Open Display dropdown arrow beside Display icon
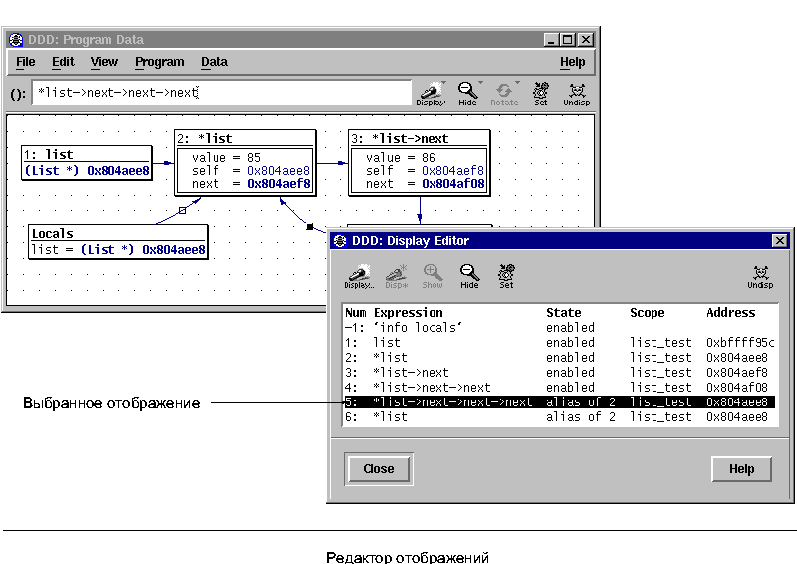The image size is (797, 564). tap(444, 83)
